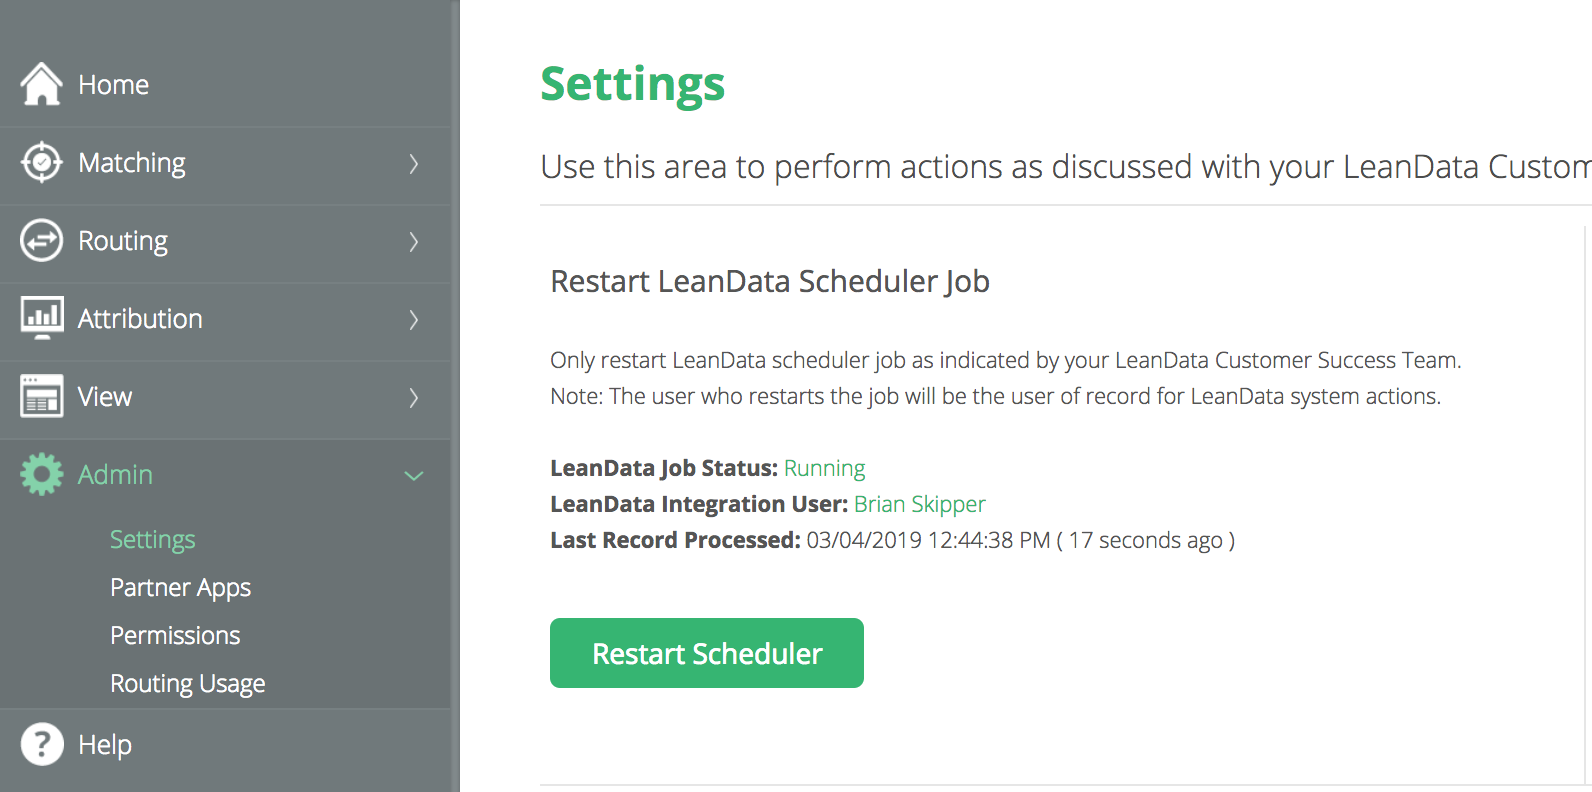Image resolution: width=1592 pixels, height=792 pixels.
Task: Open the Settings submenu item
Action: pos(152,539)
